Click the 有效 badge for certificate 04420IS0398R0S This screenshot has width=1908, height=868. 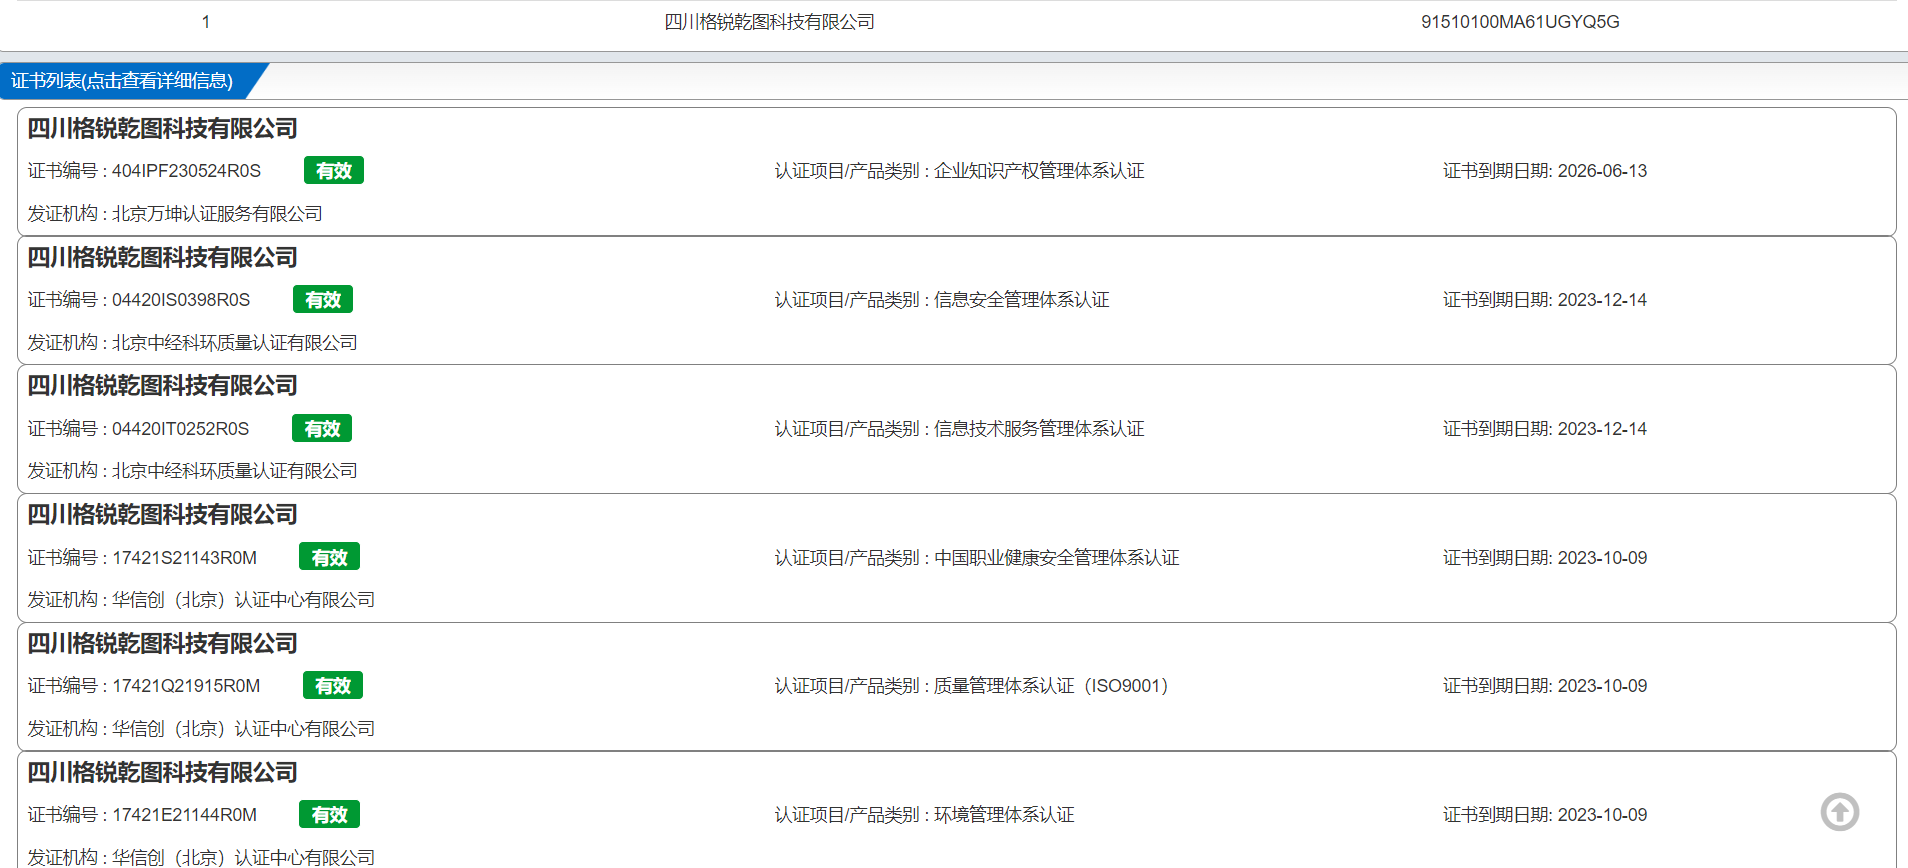tap(323, 300)
